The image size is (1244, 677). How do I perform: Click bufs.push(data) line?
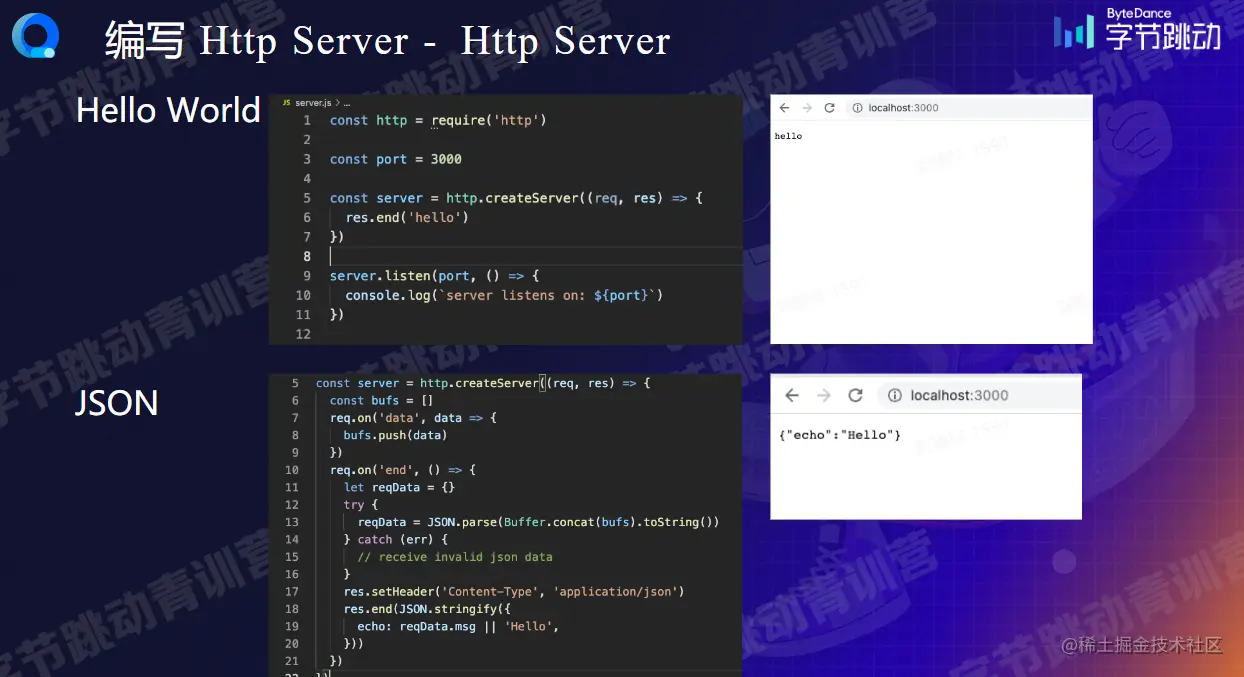(395, 435)
